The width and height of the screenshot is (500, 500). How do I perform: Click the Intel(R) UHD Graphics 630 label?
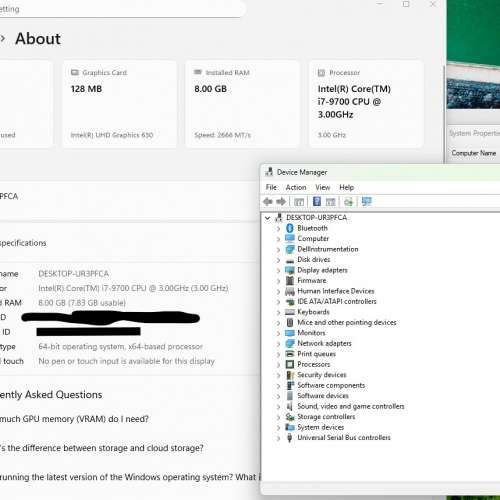point(112,135)
